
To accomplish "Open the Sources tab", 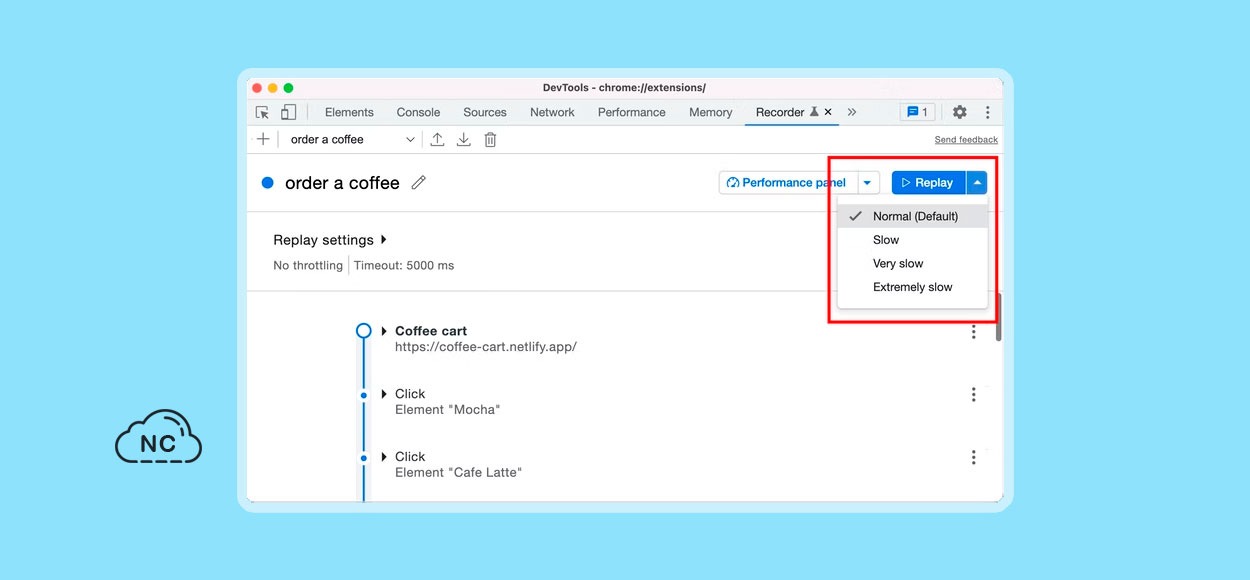I will coord(485,112).
